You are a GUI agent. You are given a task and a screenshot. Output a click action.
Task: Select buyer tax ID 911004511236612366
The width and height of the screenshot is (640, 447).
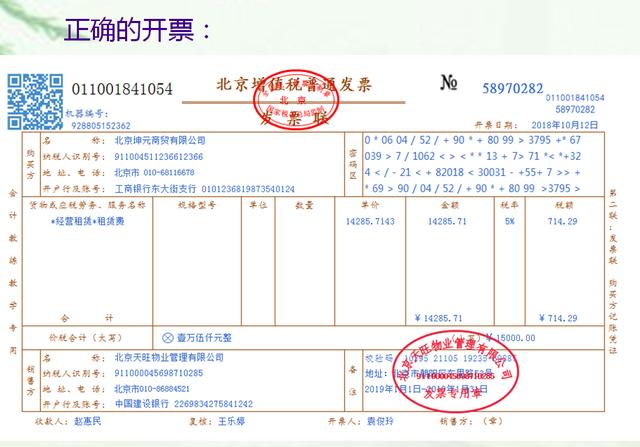pyautogui.click(x=159, y=156)
